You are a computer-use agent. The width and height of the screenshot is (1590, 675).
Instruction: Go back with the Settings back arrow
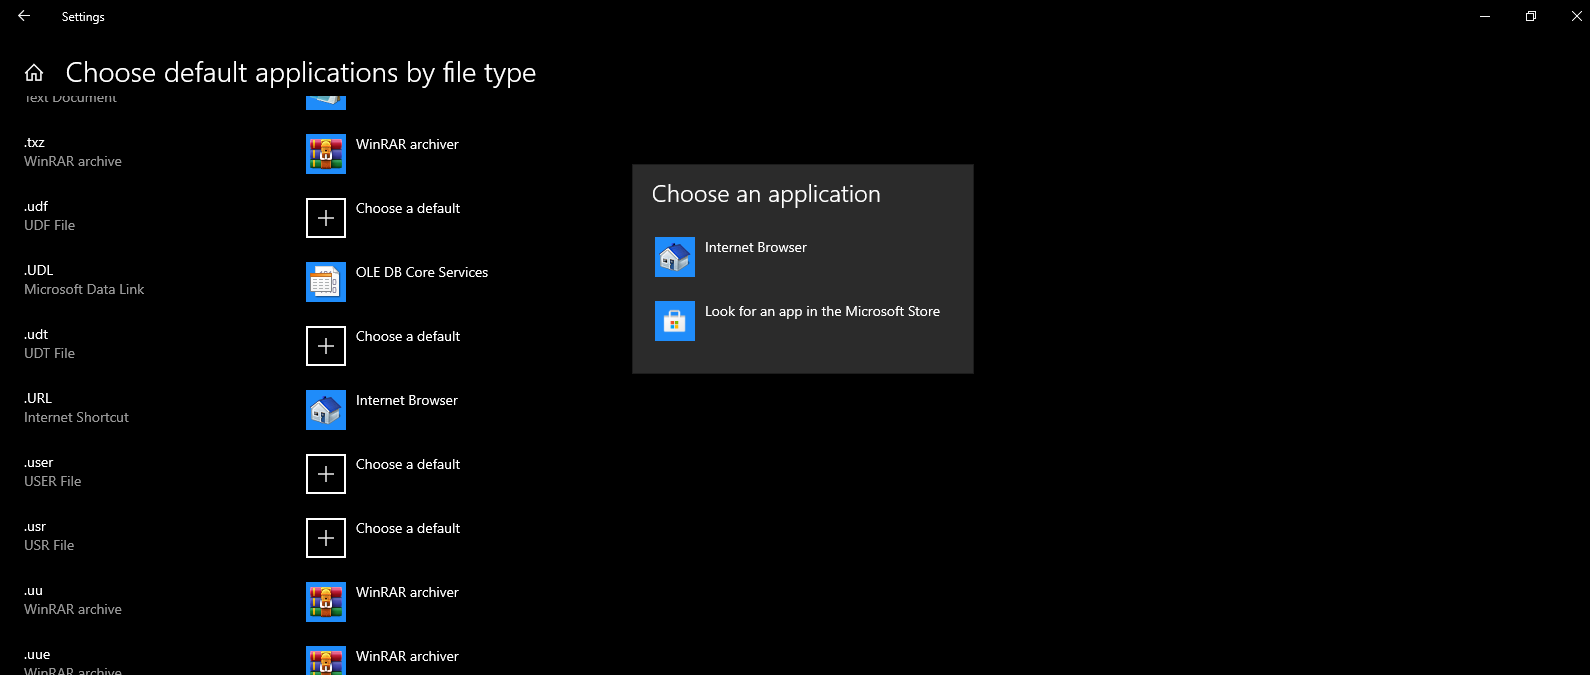pyautogui.click(x=24, y=16)
